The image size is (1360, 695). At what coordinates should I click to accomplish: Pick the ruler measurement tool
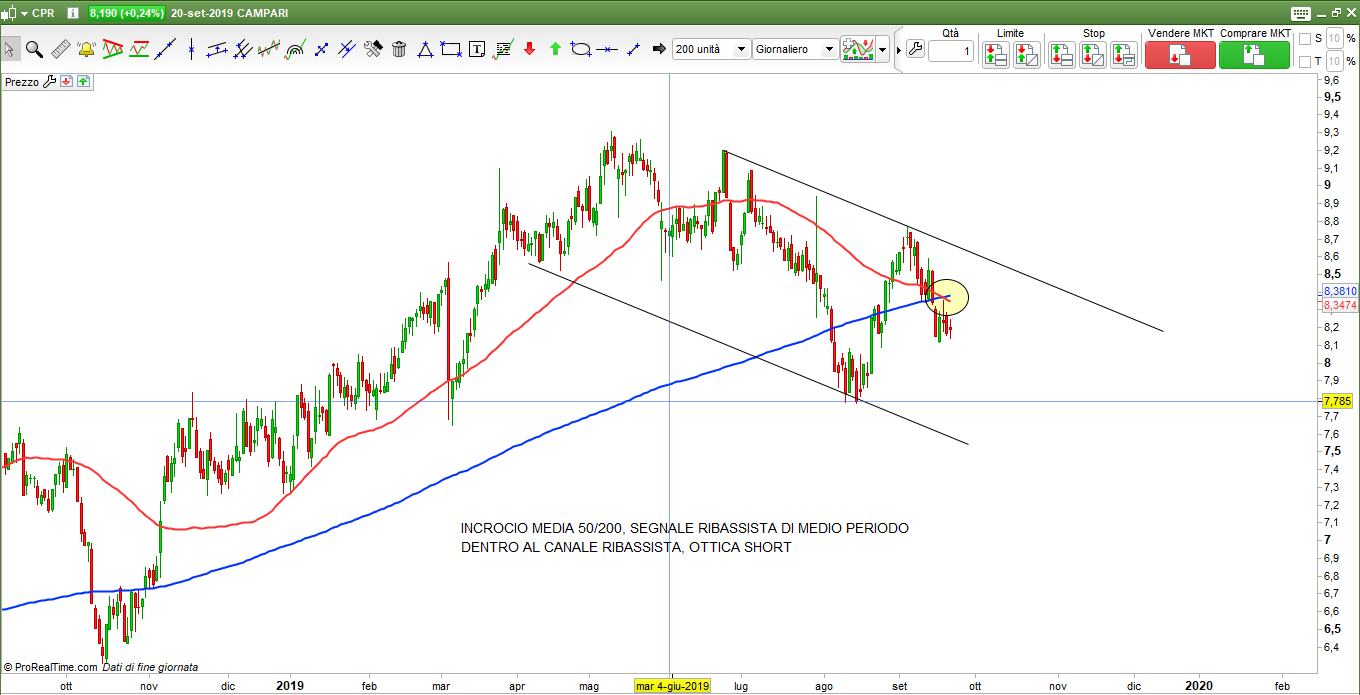[60, 49]
